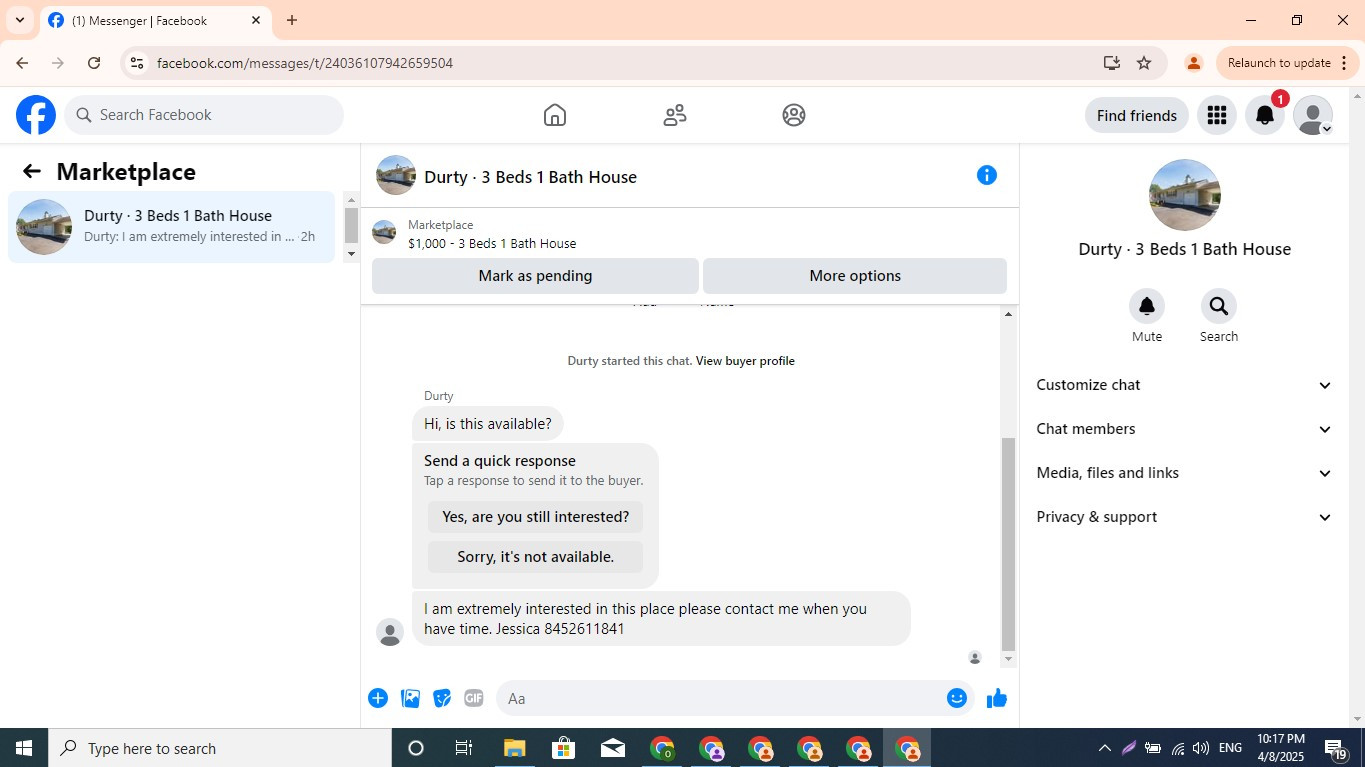Go back using Marketplace back arrow

click(32, 171)
